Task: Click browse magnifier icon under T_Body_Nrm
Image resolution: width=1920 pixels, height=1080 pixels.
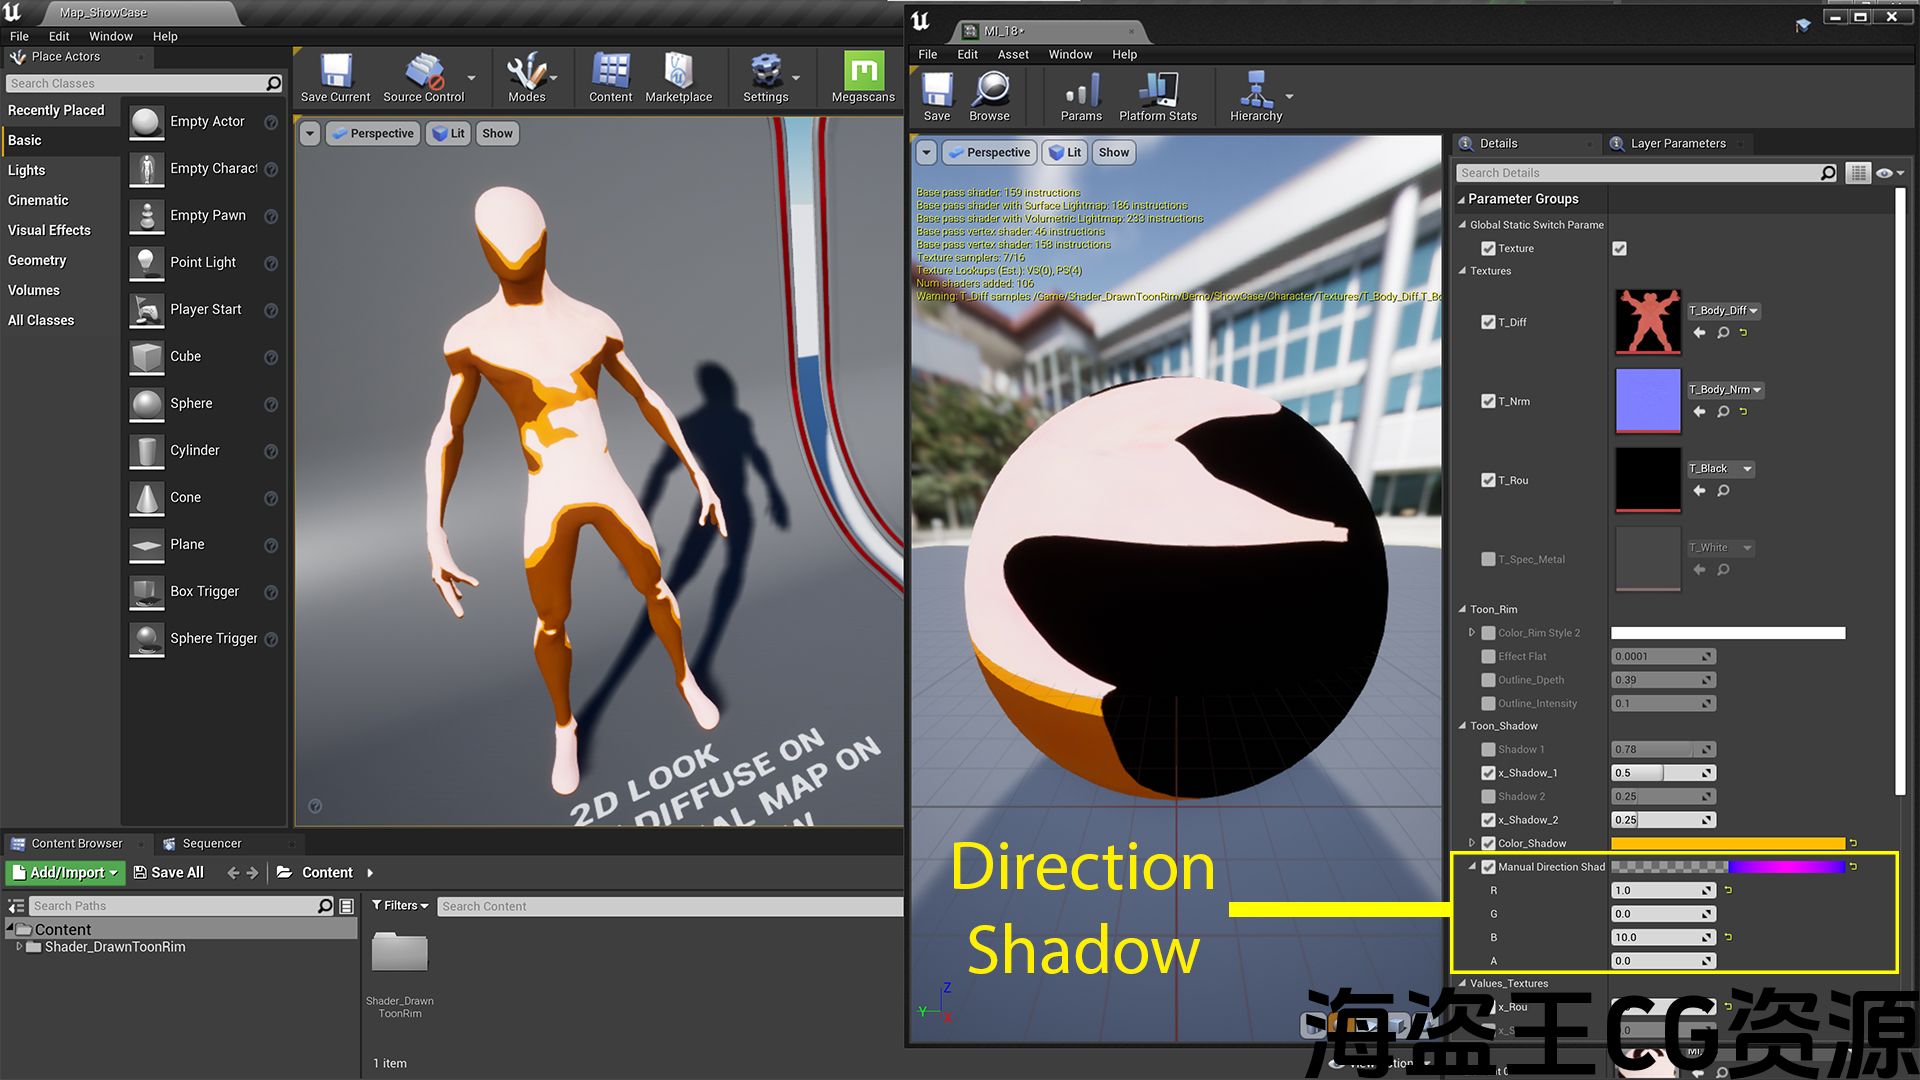Action: tap(1723, 412)
